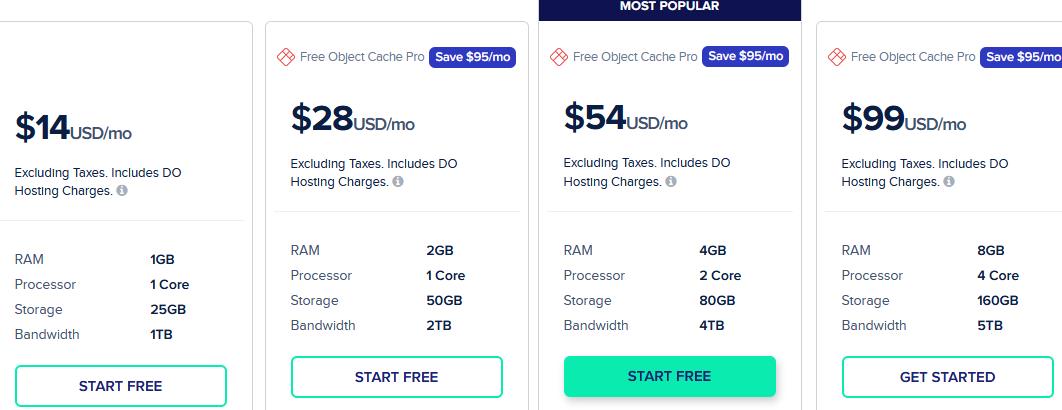The image size is (1062, 410).
Task: Click Free Object Cache Pro text in $99 plan
Action: (913, 57)
